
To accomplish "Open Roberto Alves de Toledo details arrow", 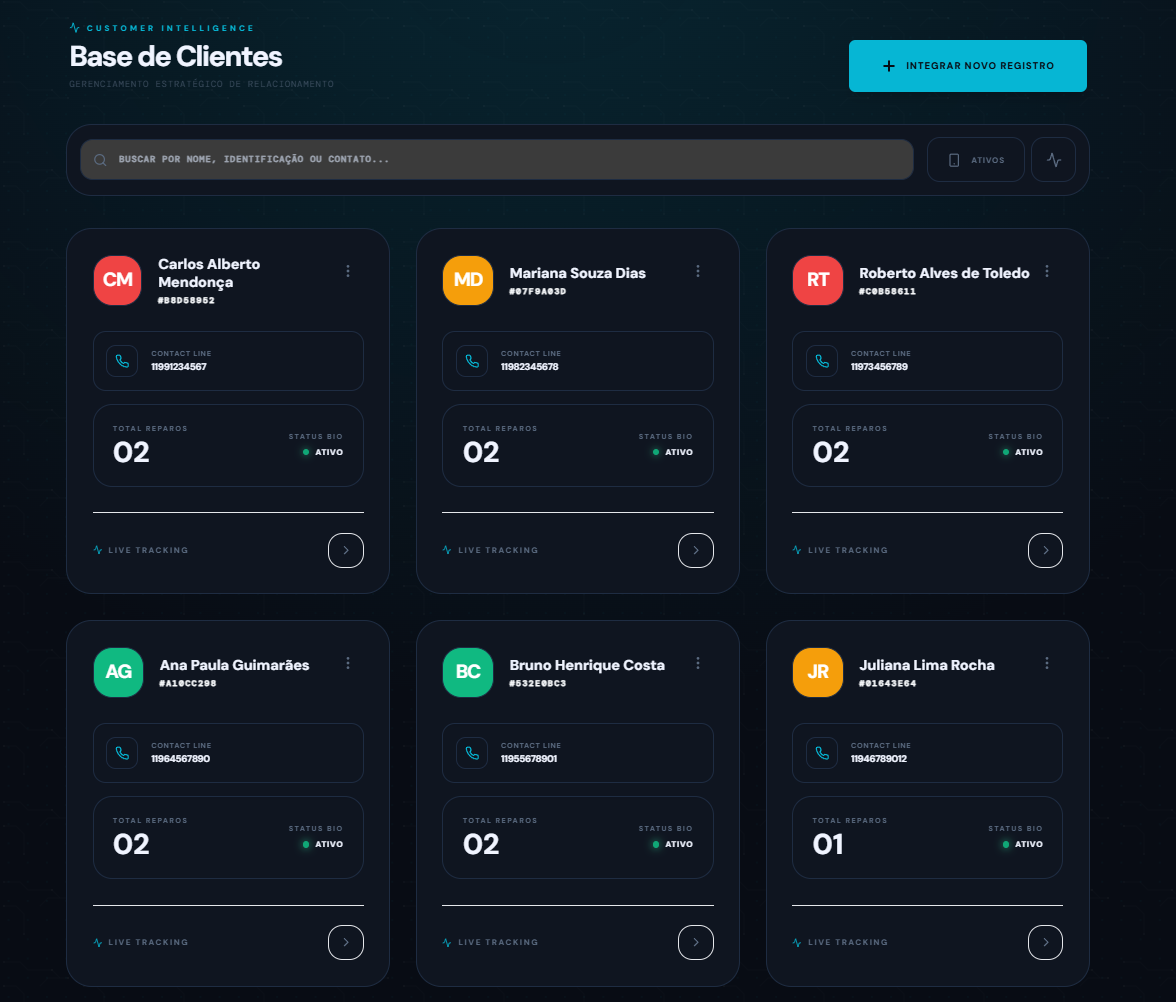I will (x=1046, y=550).
